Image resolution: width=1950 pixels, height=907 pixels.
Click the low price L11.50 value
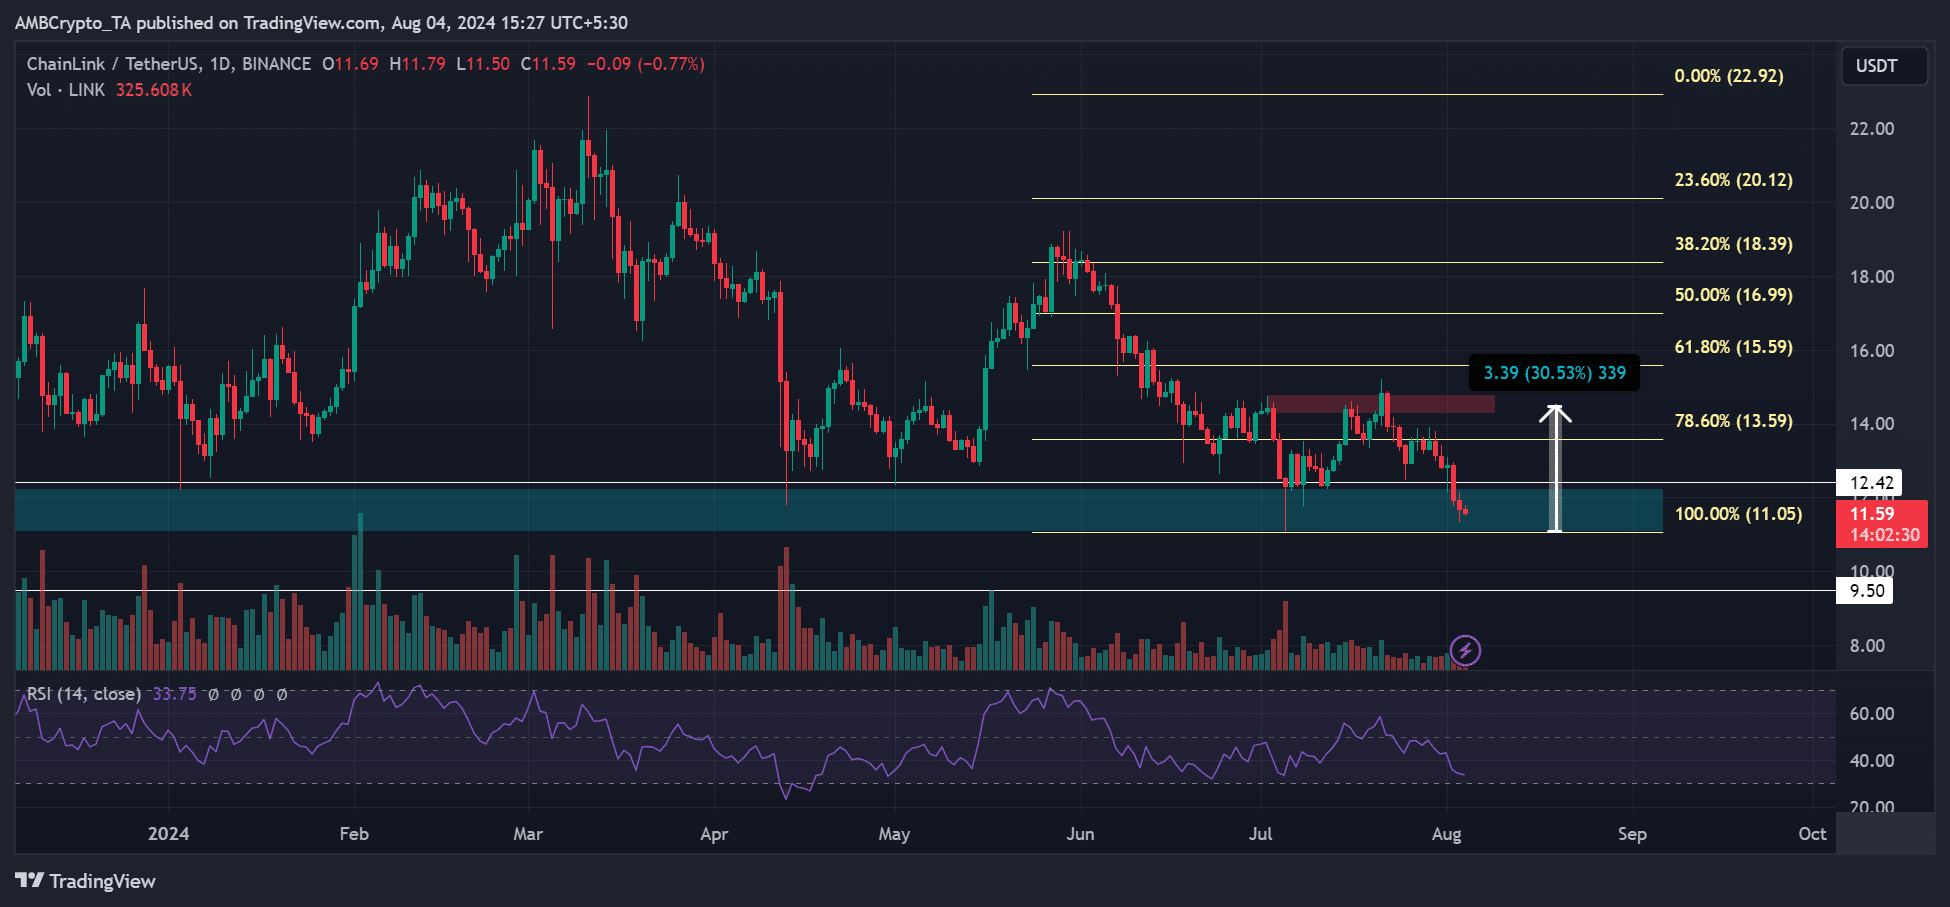483,64
